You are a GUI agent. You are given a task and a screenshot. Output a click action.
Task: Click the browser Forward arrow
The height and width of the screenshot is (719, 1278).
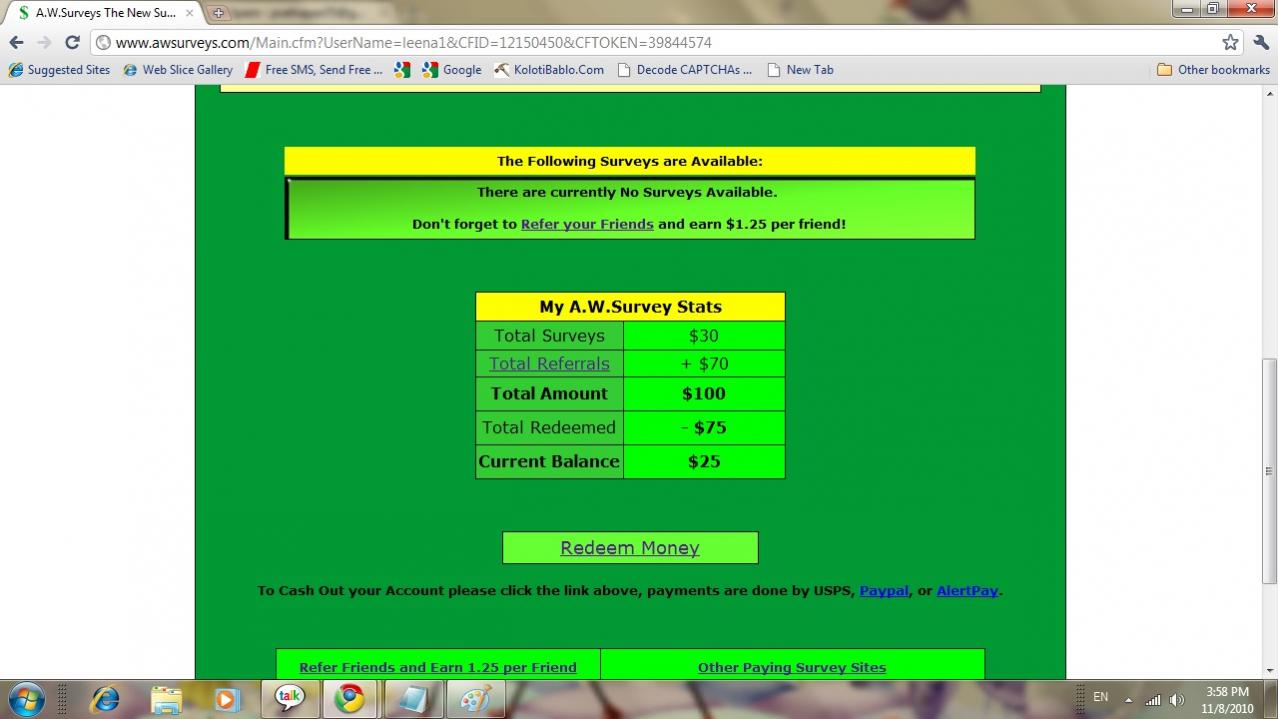pos(44,43)
